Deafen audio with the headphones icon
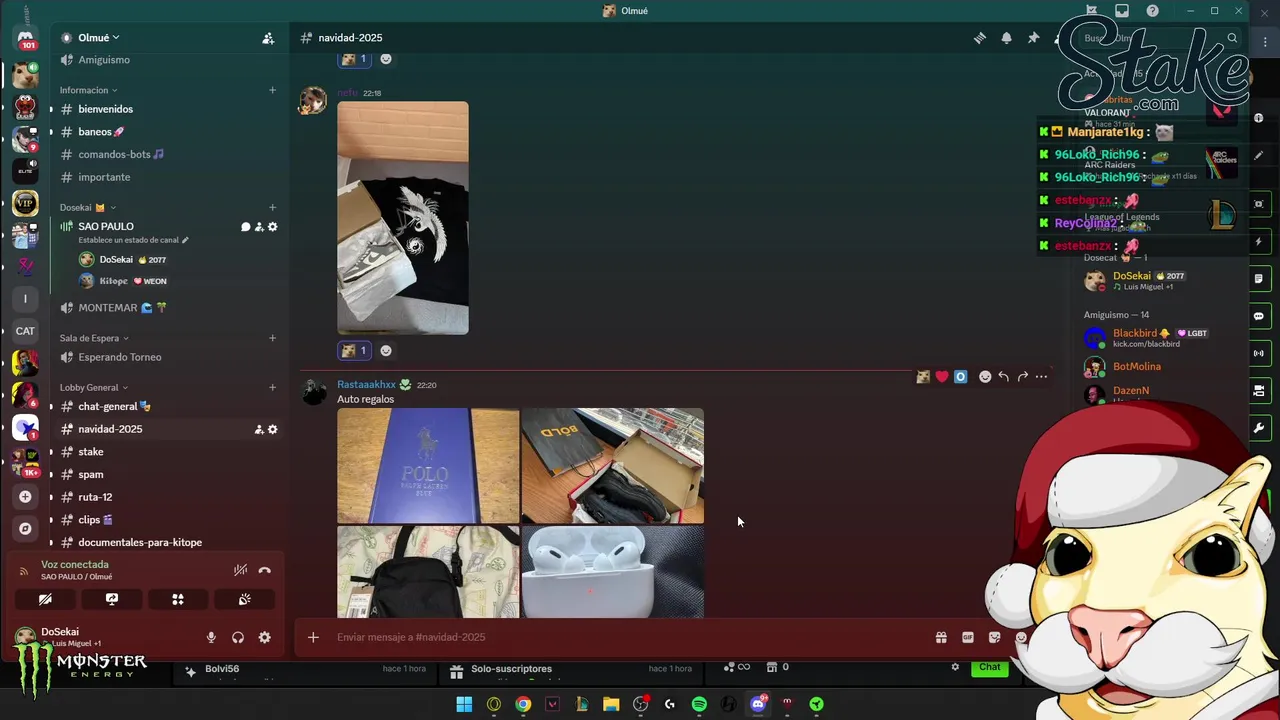1280x720 pixels. click(x=238, y=637)
